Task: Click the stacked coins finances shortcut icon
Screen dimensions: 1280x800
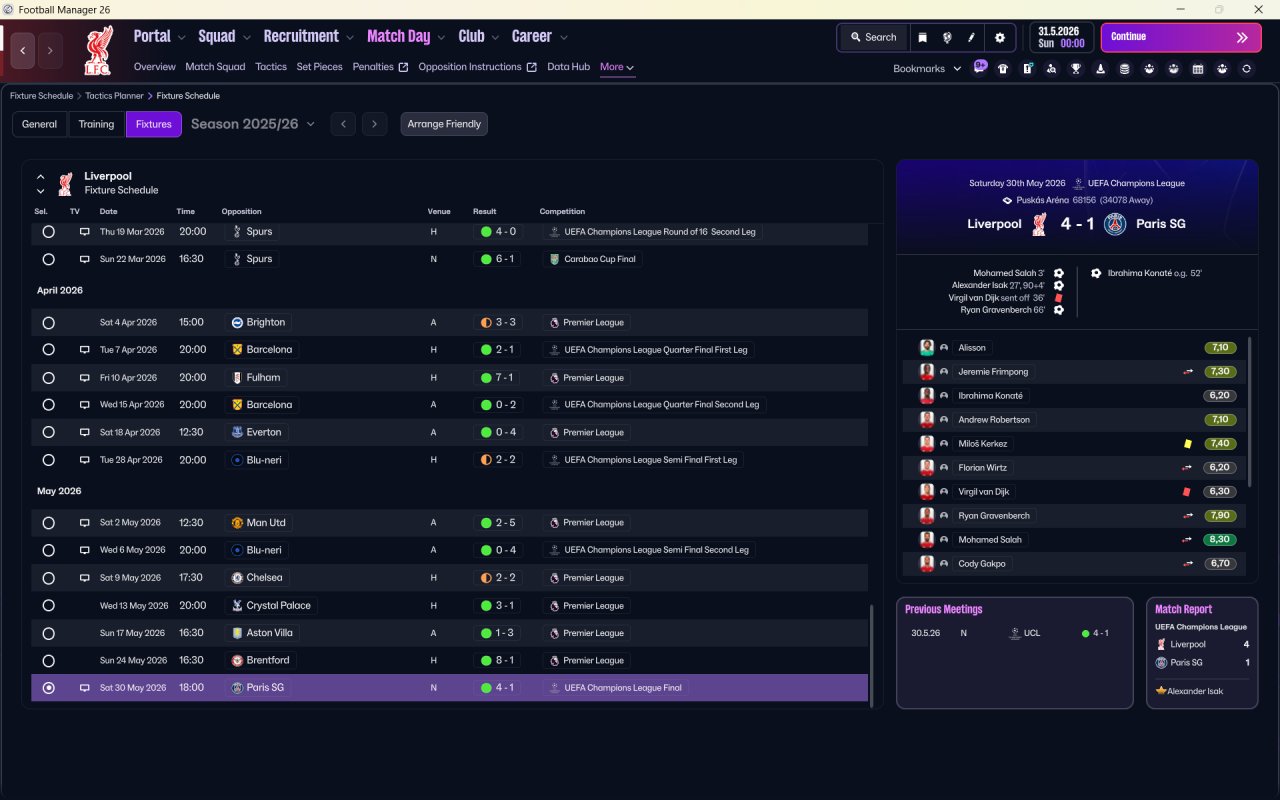Action: [1124, 69]
